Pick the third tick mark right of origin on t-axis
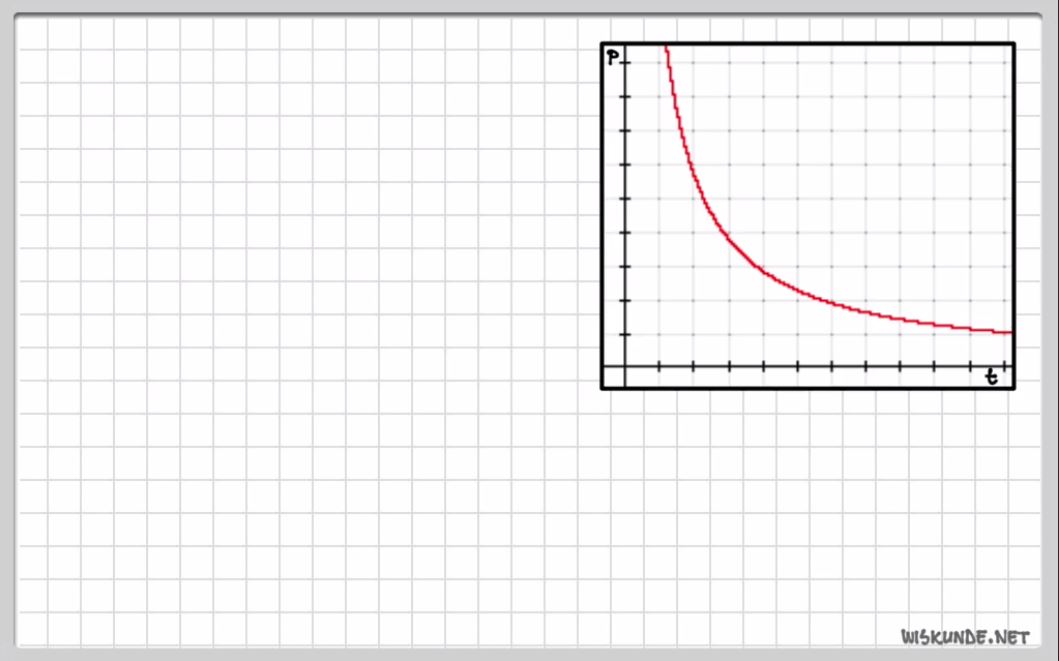 [729, 368]
